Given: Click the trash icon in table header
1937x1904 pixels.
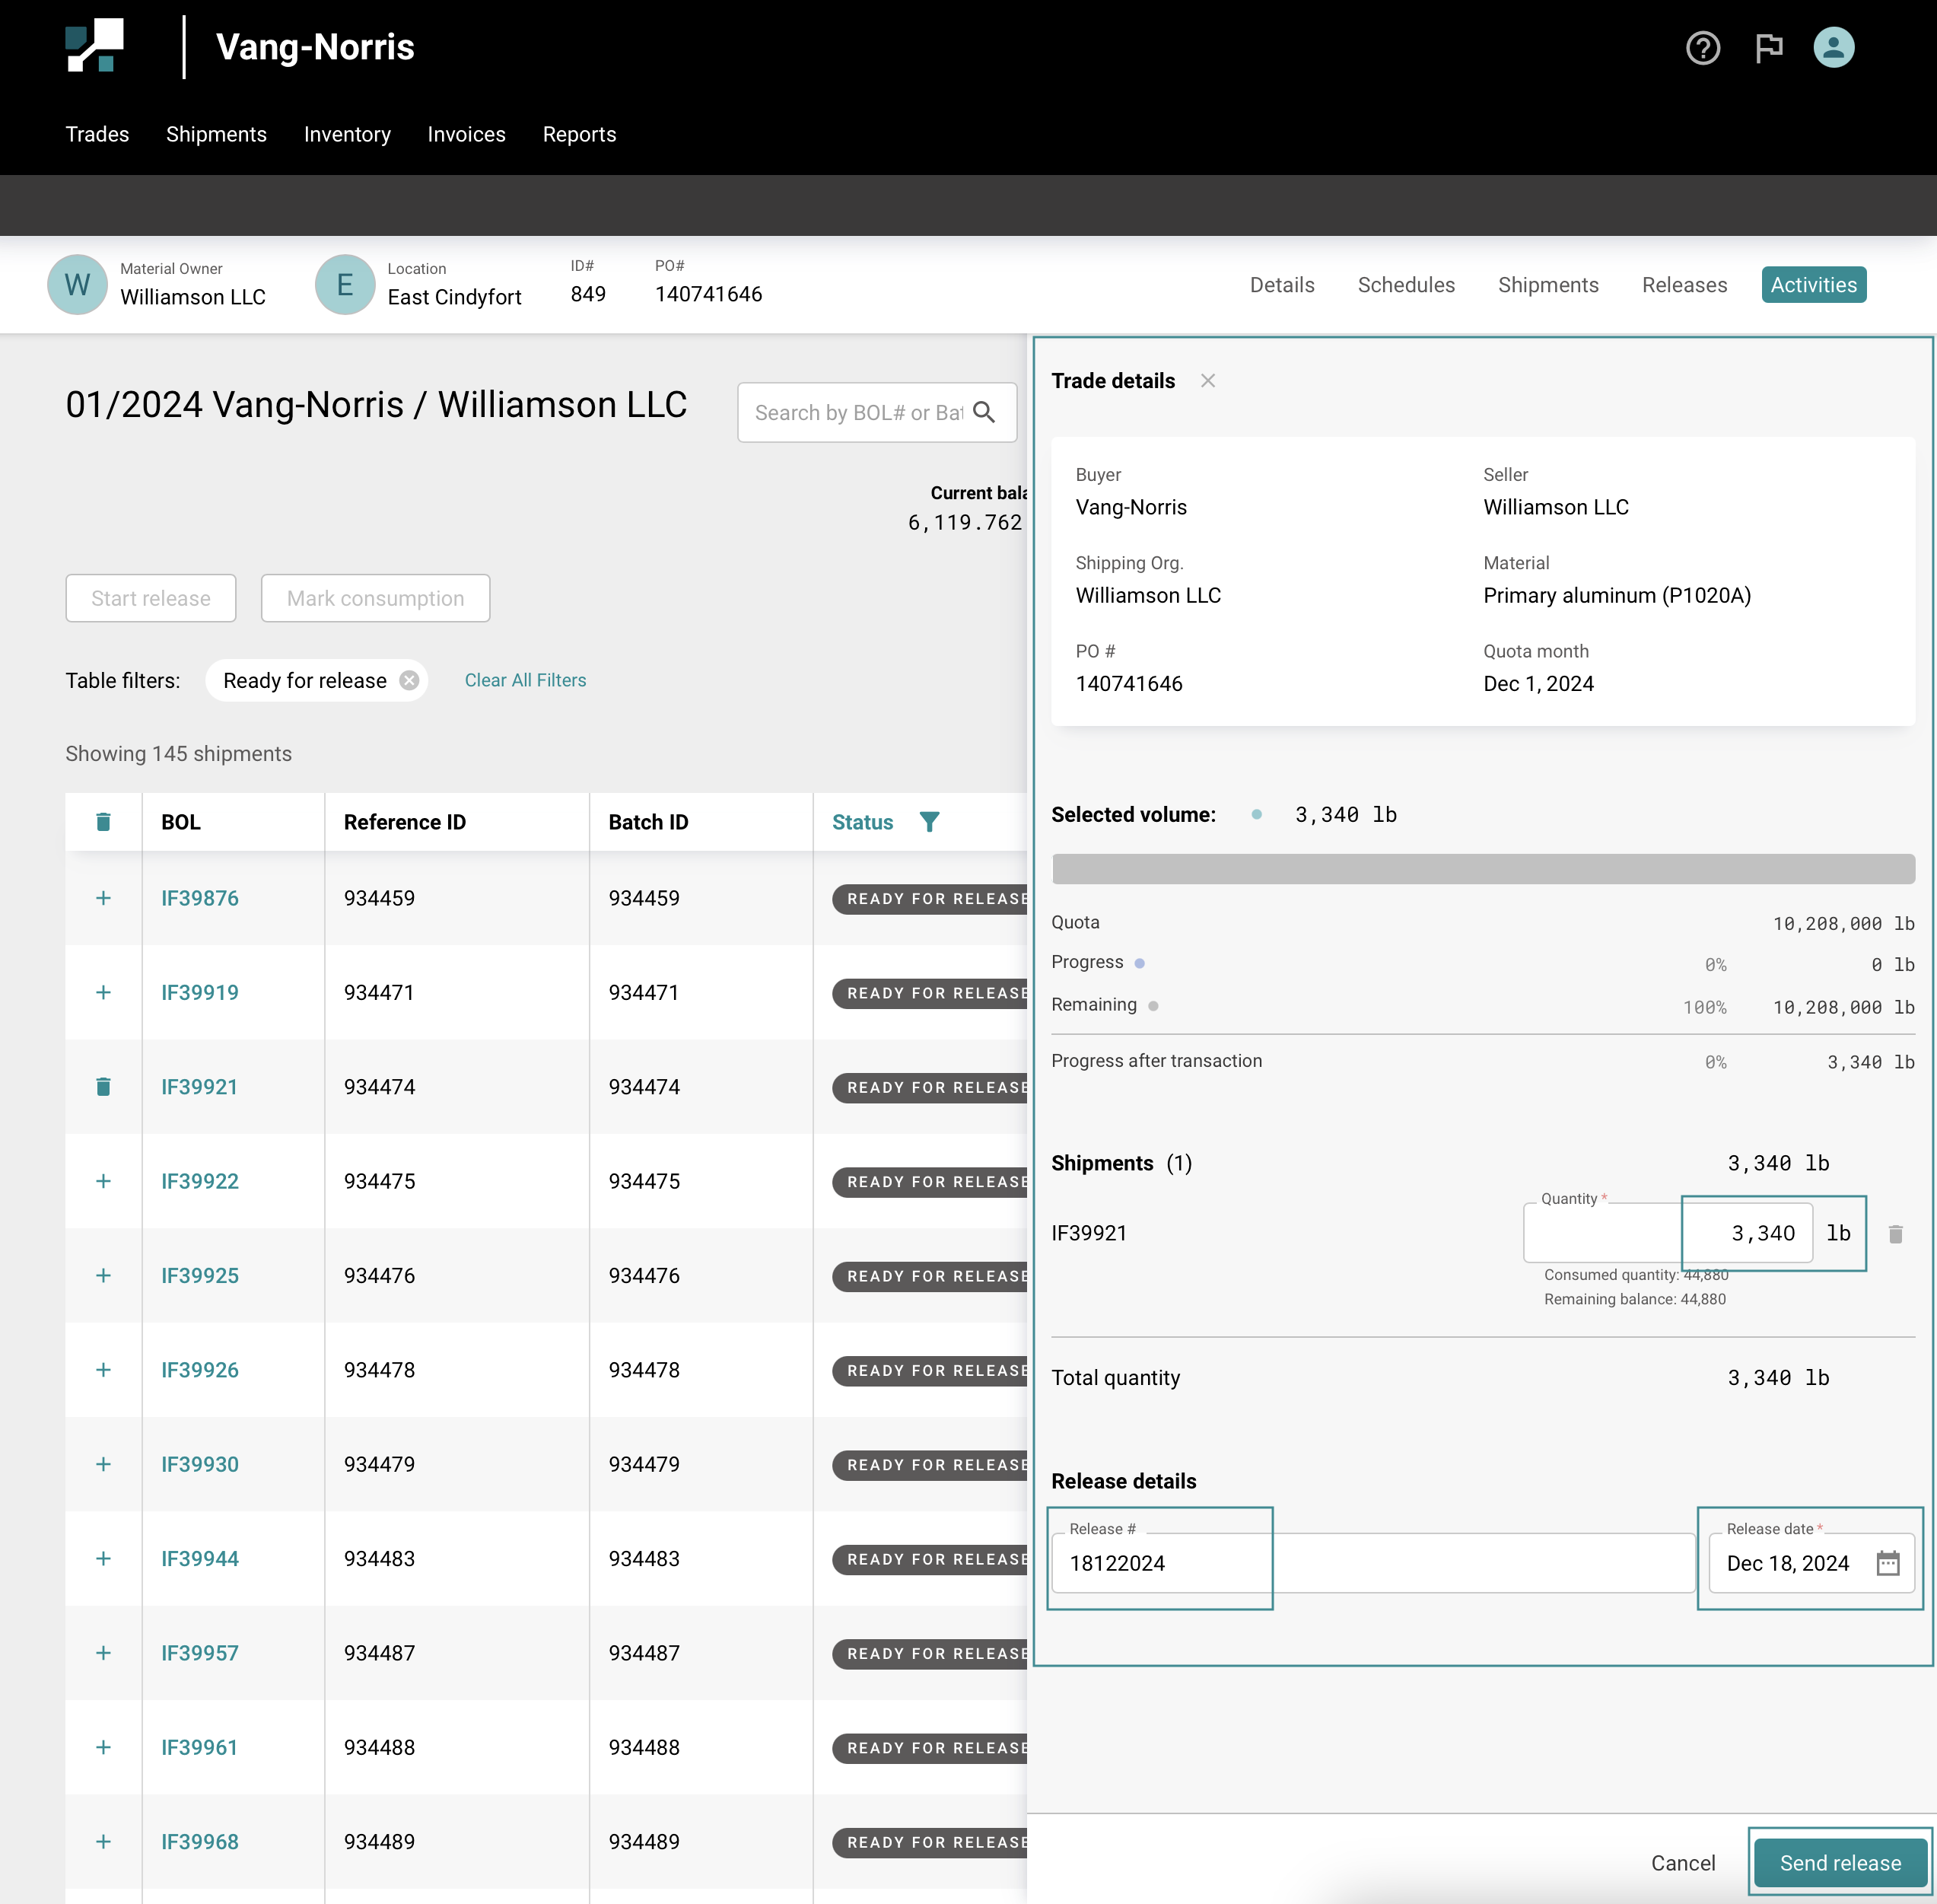Looking at the screenshot, I should pos(103,822).
